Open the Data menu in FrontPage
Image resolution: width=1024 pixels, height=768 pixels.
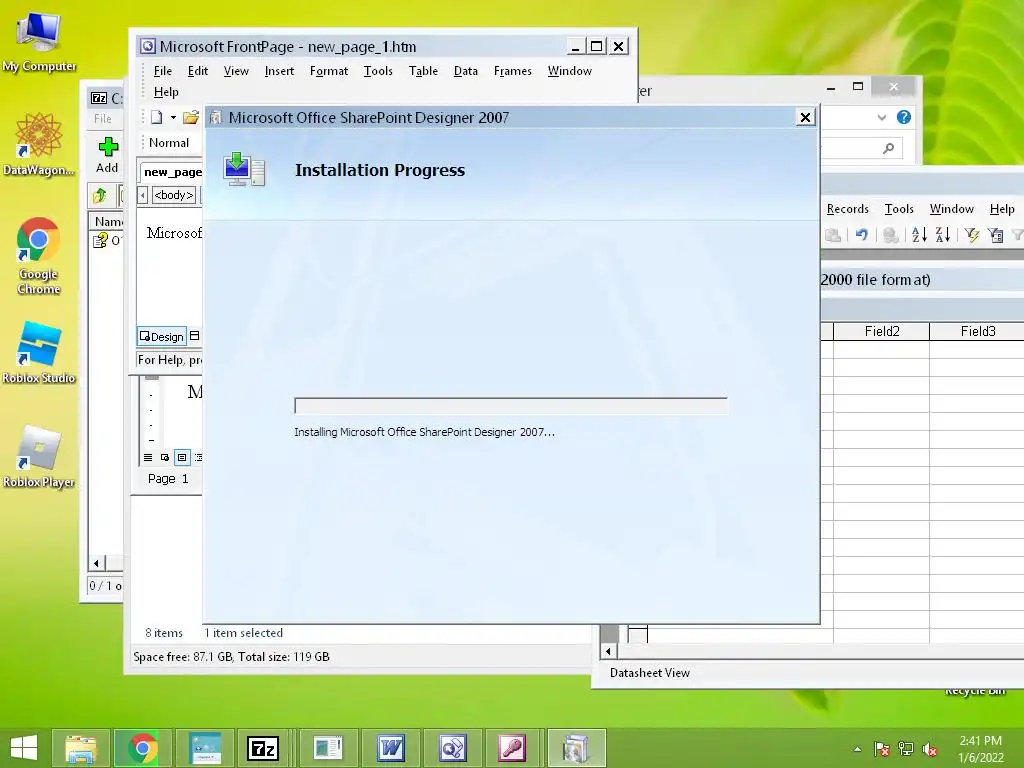click(x=466, y=71)
